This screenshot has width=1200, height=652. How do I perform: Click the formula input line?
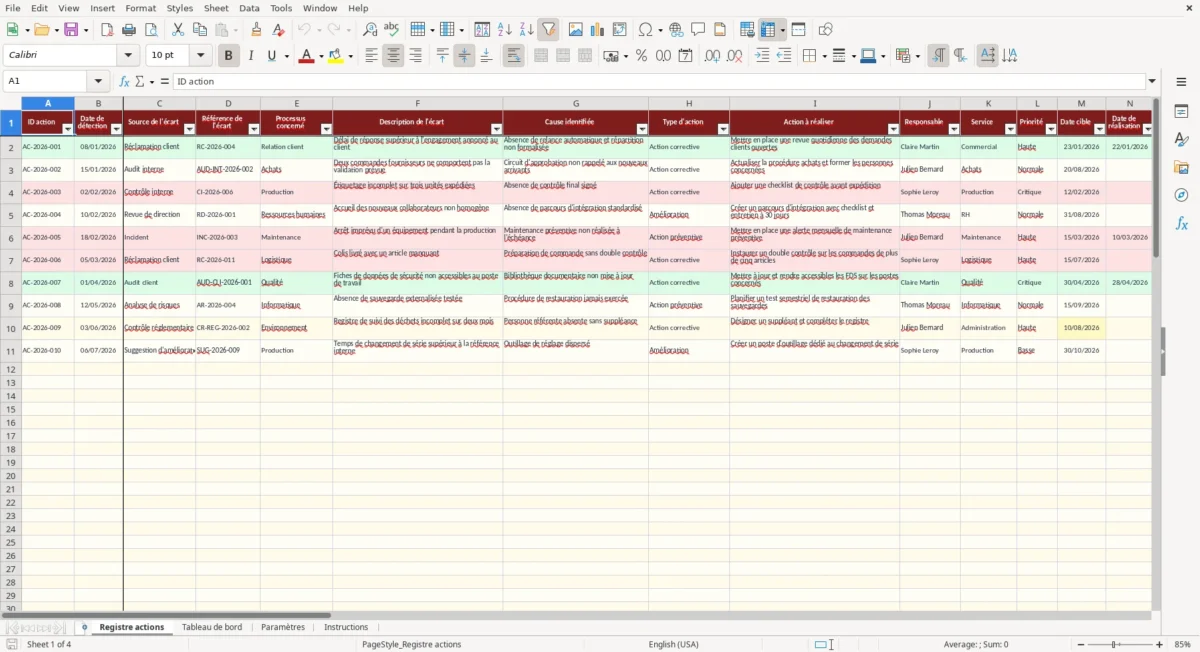coord(658,81)
